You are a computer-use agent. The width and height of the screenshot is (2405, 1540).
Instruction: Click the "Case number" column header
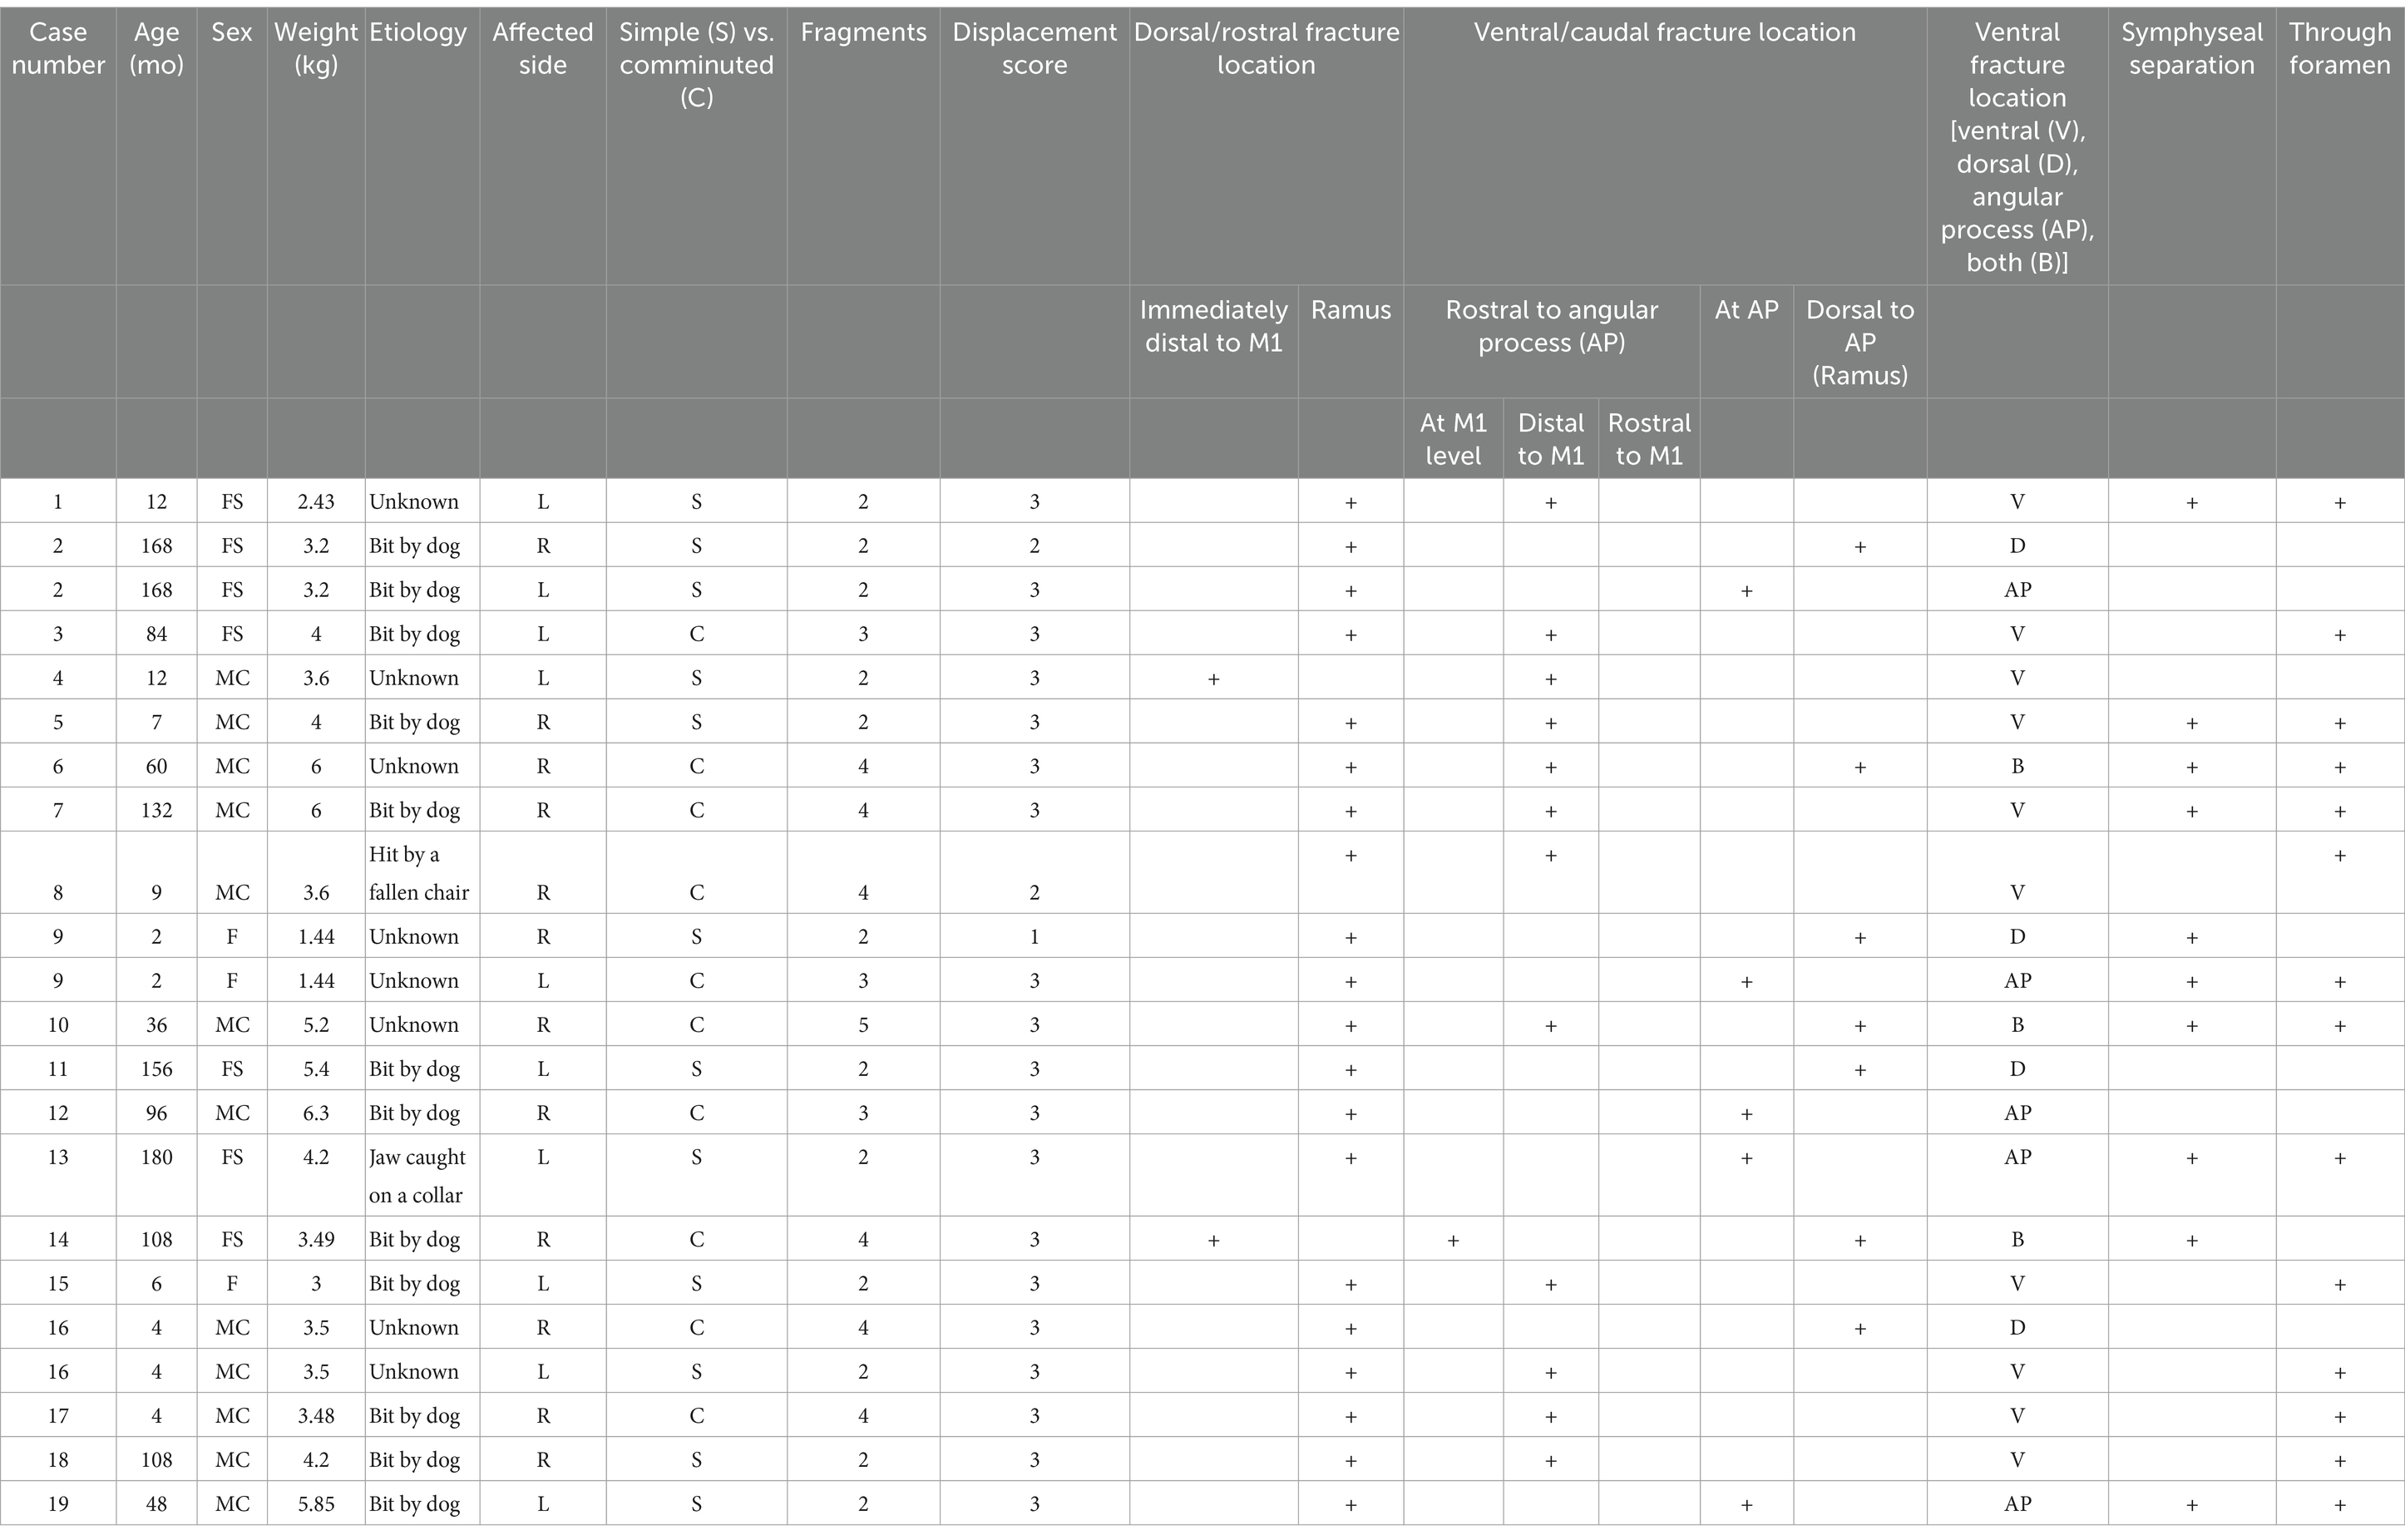[58, 48]
